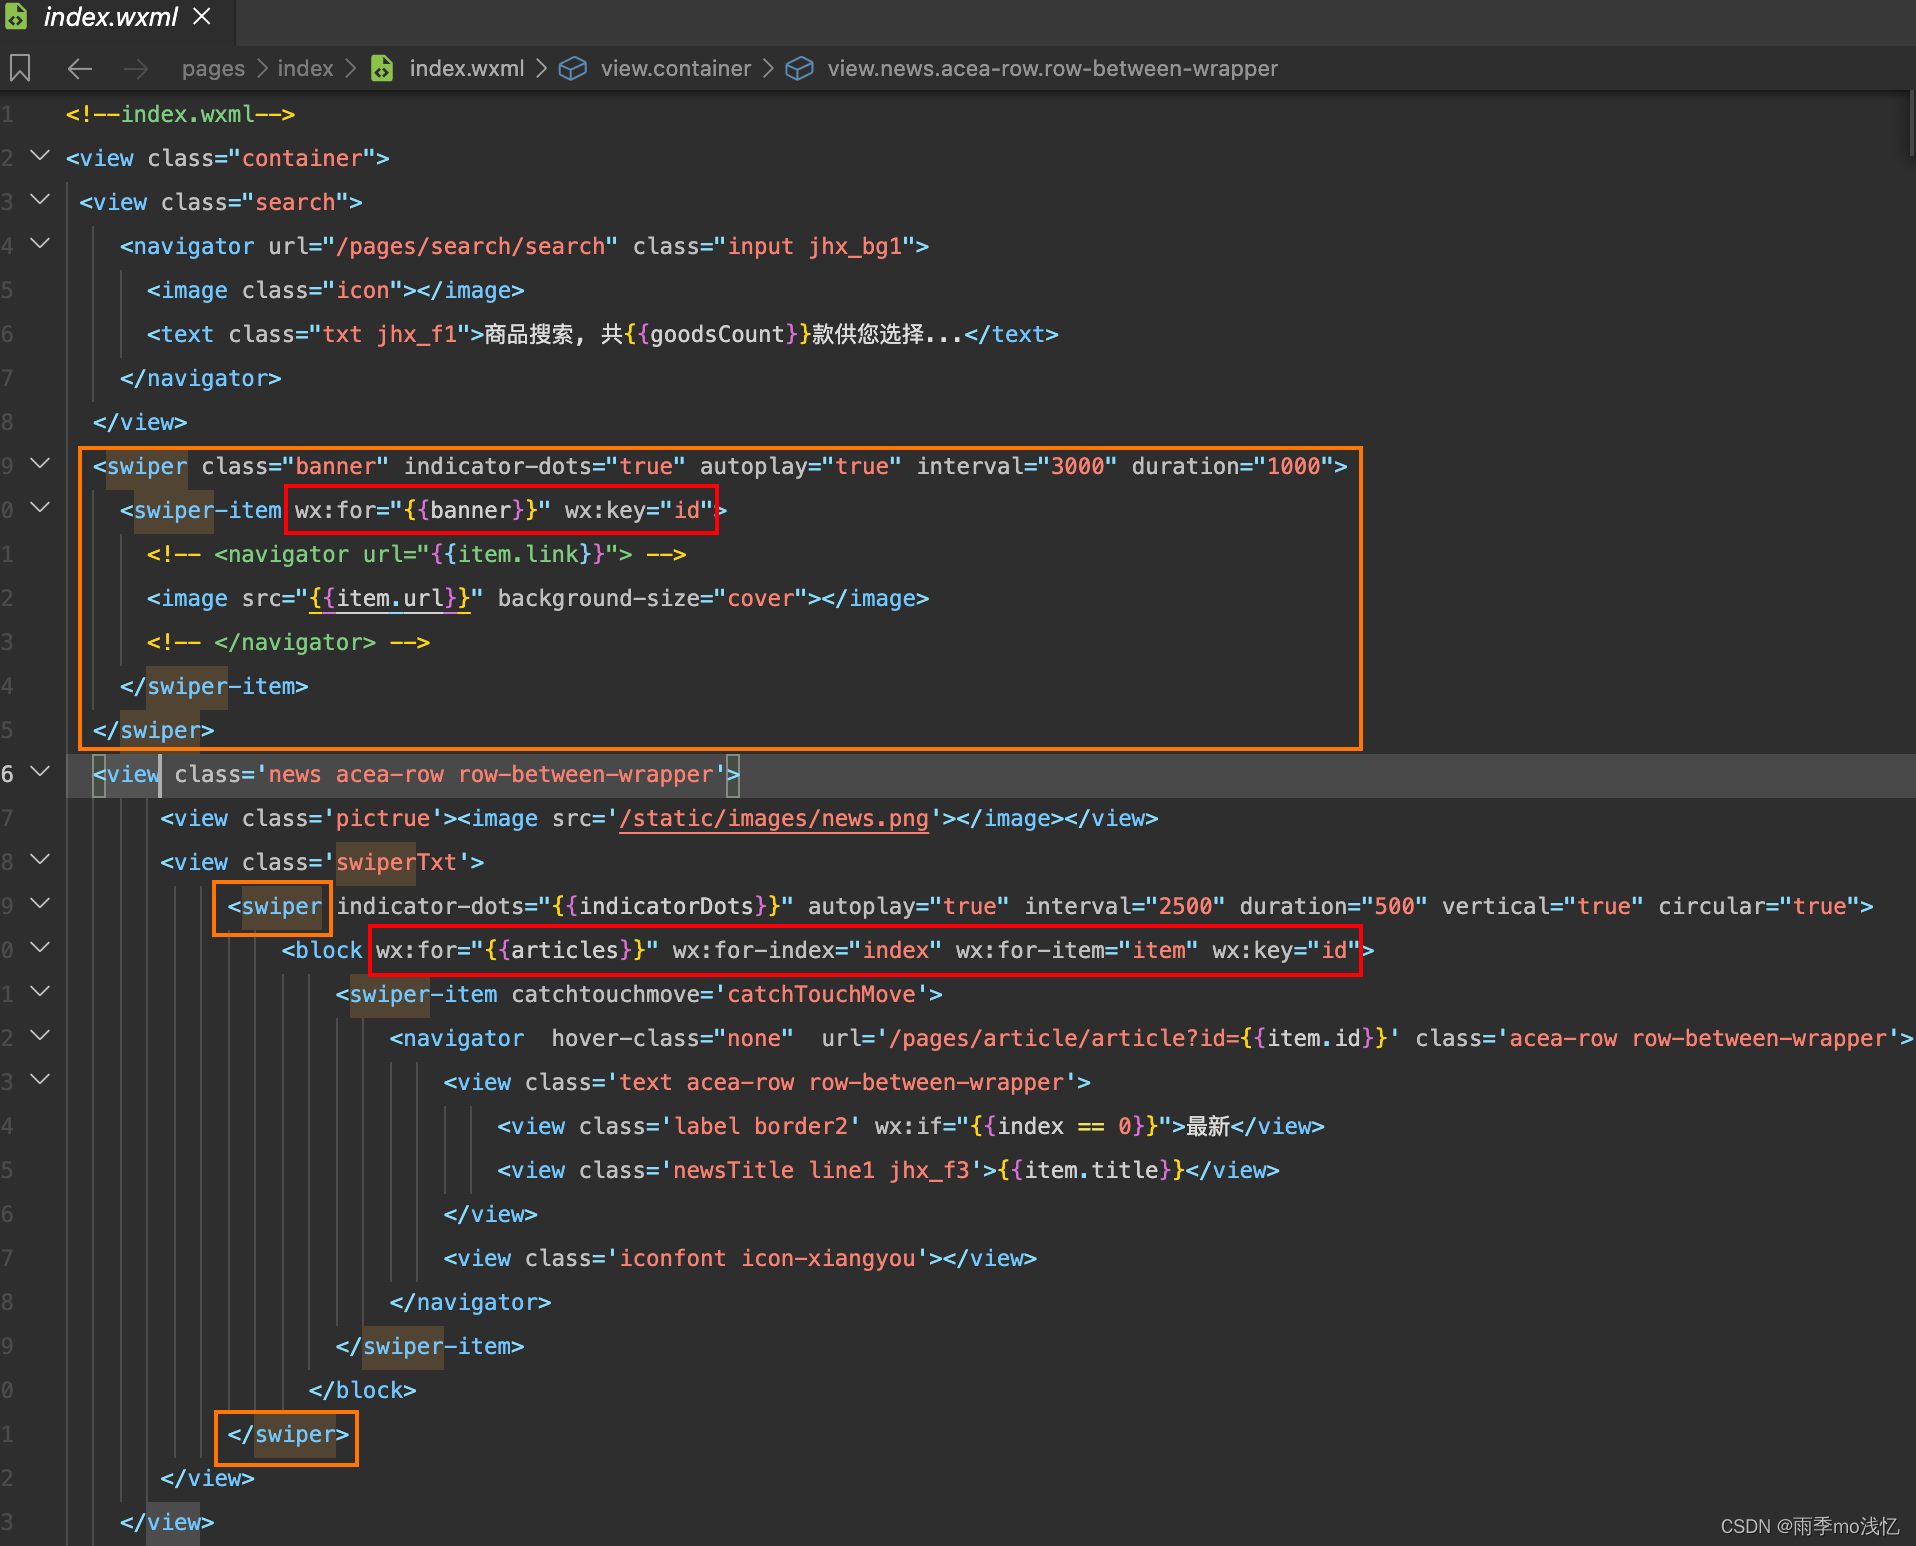Click wx:for="{{banner}}" attribute

[x=422, y=510]
